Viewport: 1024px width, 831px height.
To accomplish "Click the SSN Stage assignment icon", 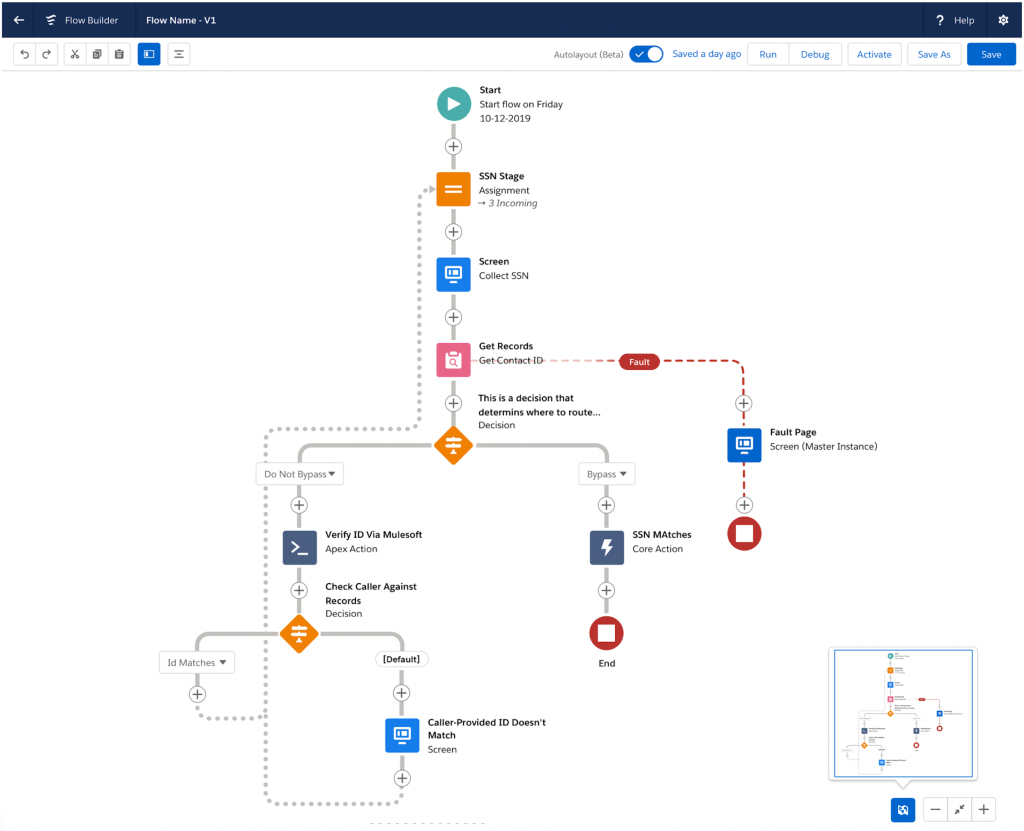I will point(453,189).
